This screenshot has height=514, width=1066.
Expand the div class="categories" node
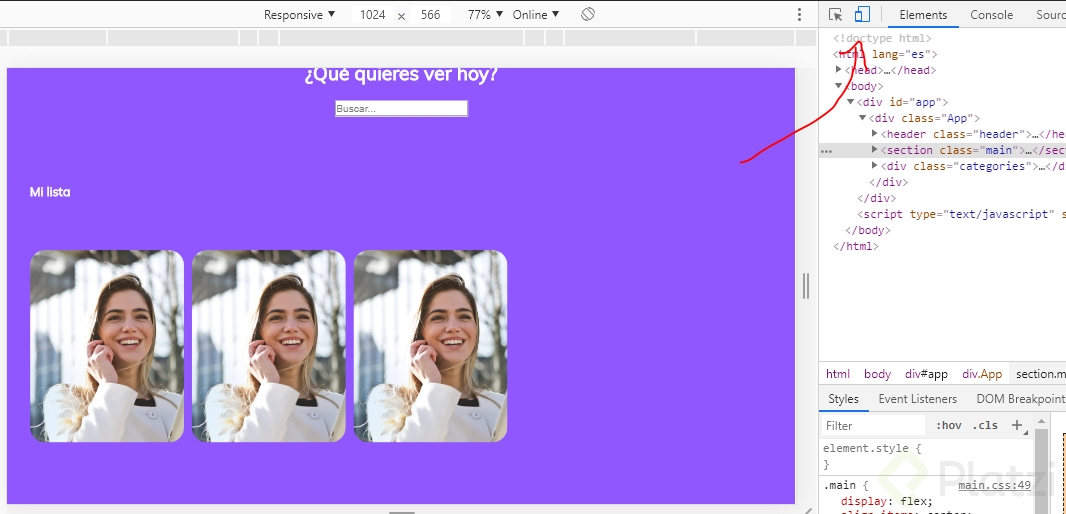[875, 166]
